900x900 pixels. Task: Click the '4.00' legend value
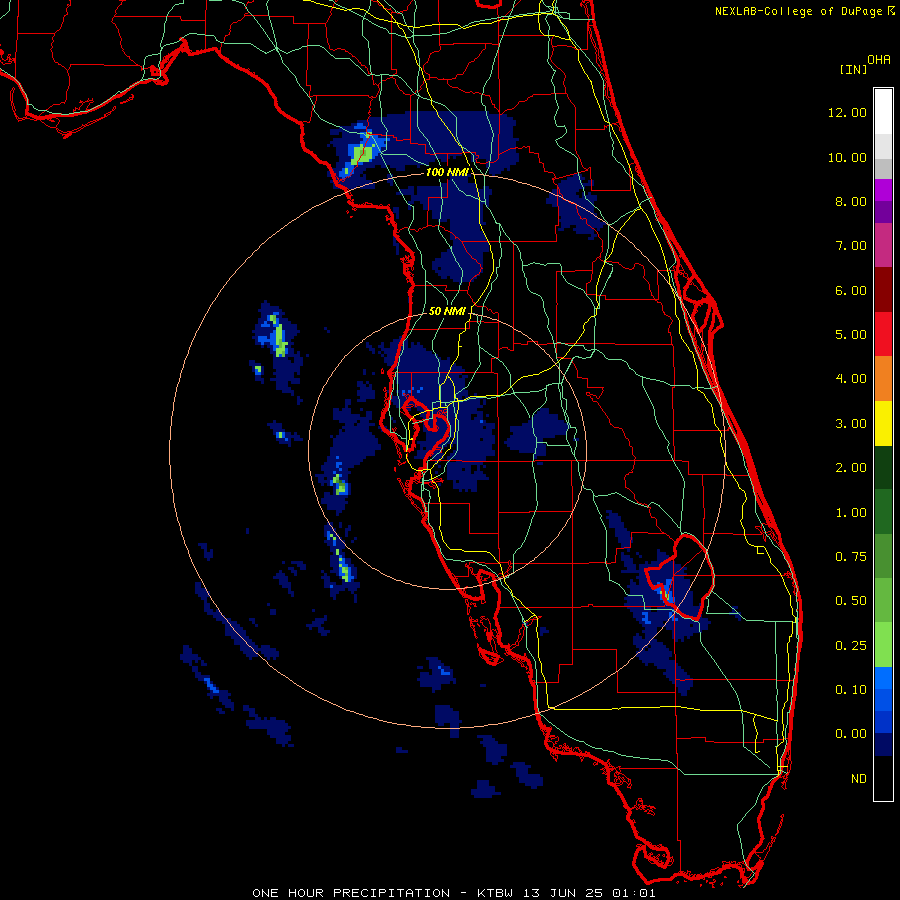[x=851, y=379]
